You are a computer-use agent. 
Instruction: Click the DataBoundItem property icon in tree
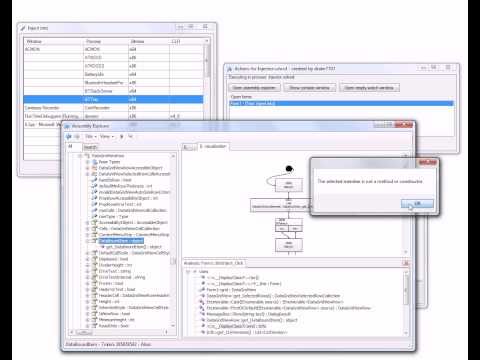94,241
